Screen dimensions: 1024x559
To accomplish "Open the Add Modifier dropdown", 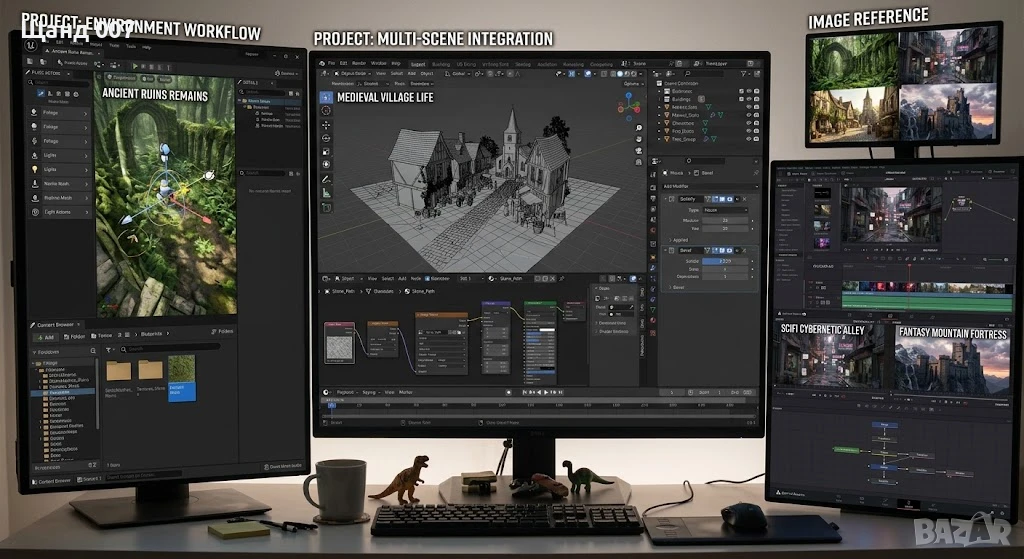I will click(711, 186).
